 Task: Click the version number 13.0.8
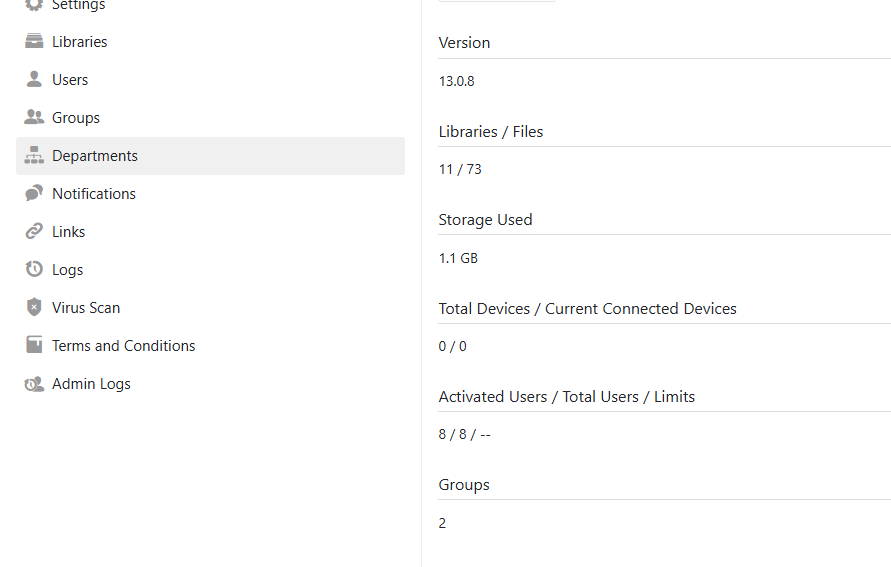[456, 81]
